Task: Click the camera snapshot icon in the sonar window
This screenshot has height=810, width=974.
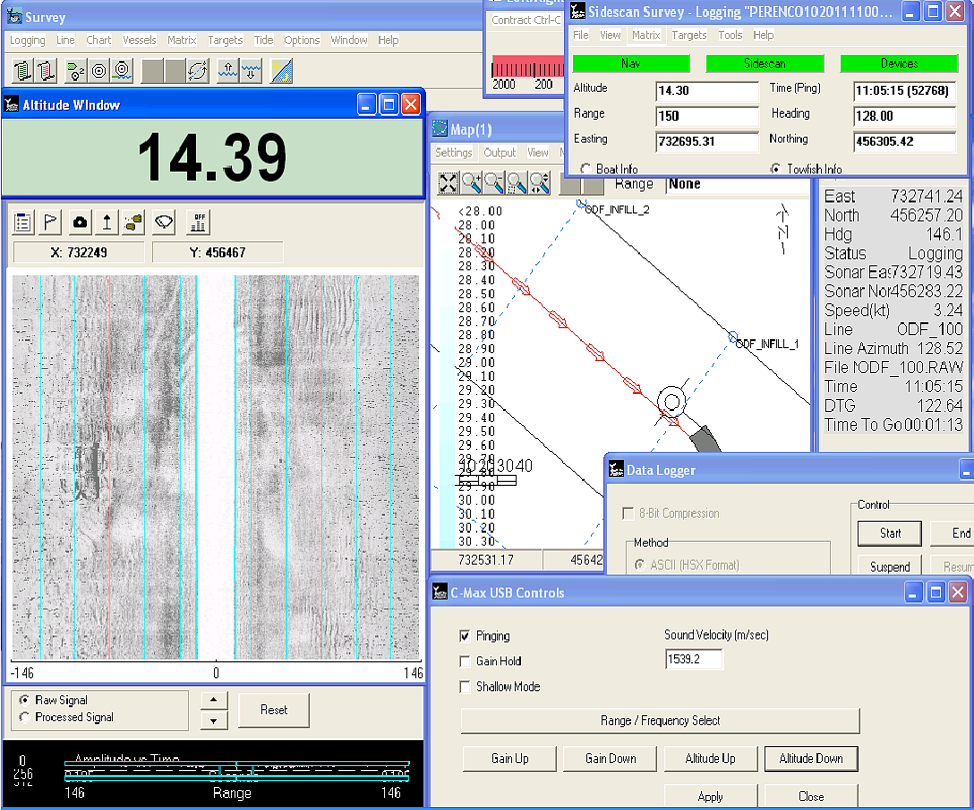Action: (79, 222)
